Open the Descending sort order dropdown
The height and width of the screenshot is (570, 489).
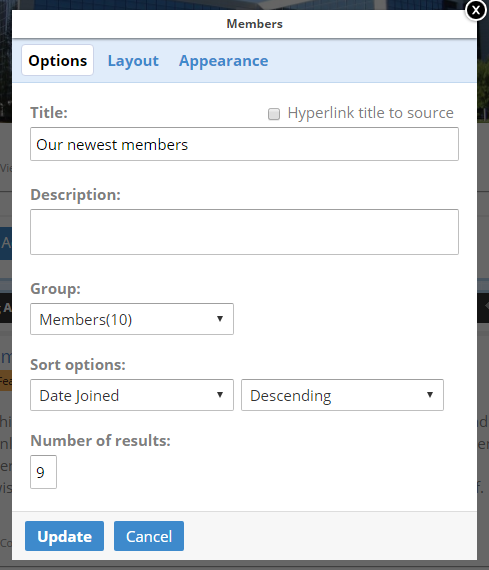342,395
